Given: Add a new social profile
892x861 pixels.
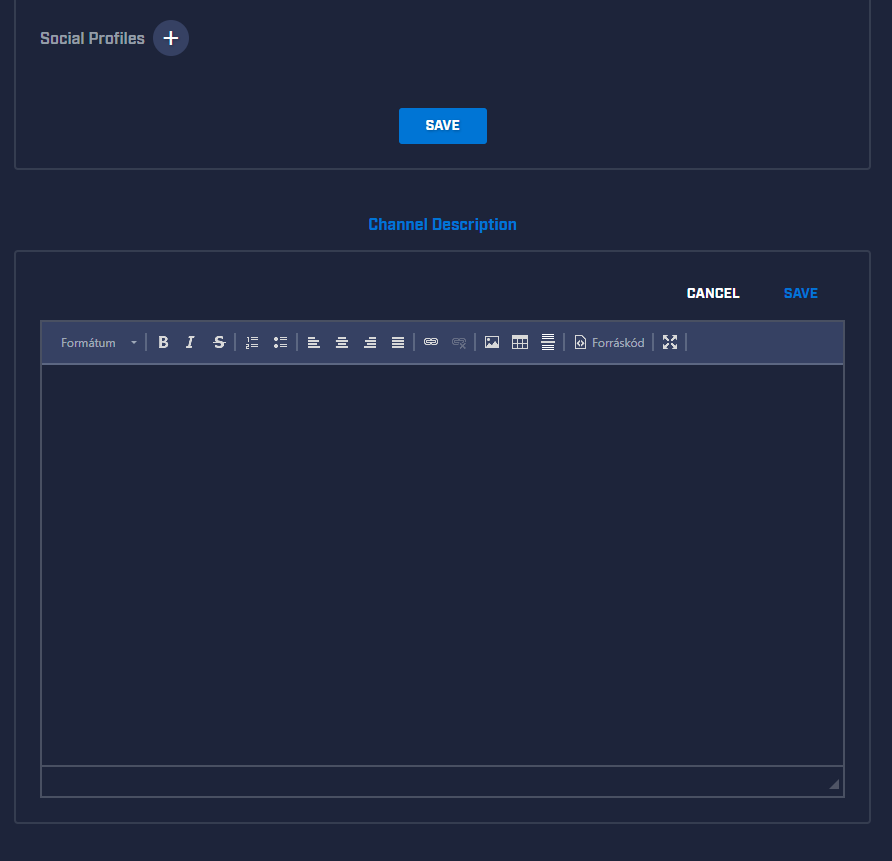Looking at the screenshot, I should 171,38.
